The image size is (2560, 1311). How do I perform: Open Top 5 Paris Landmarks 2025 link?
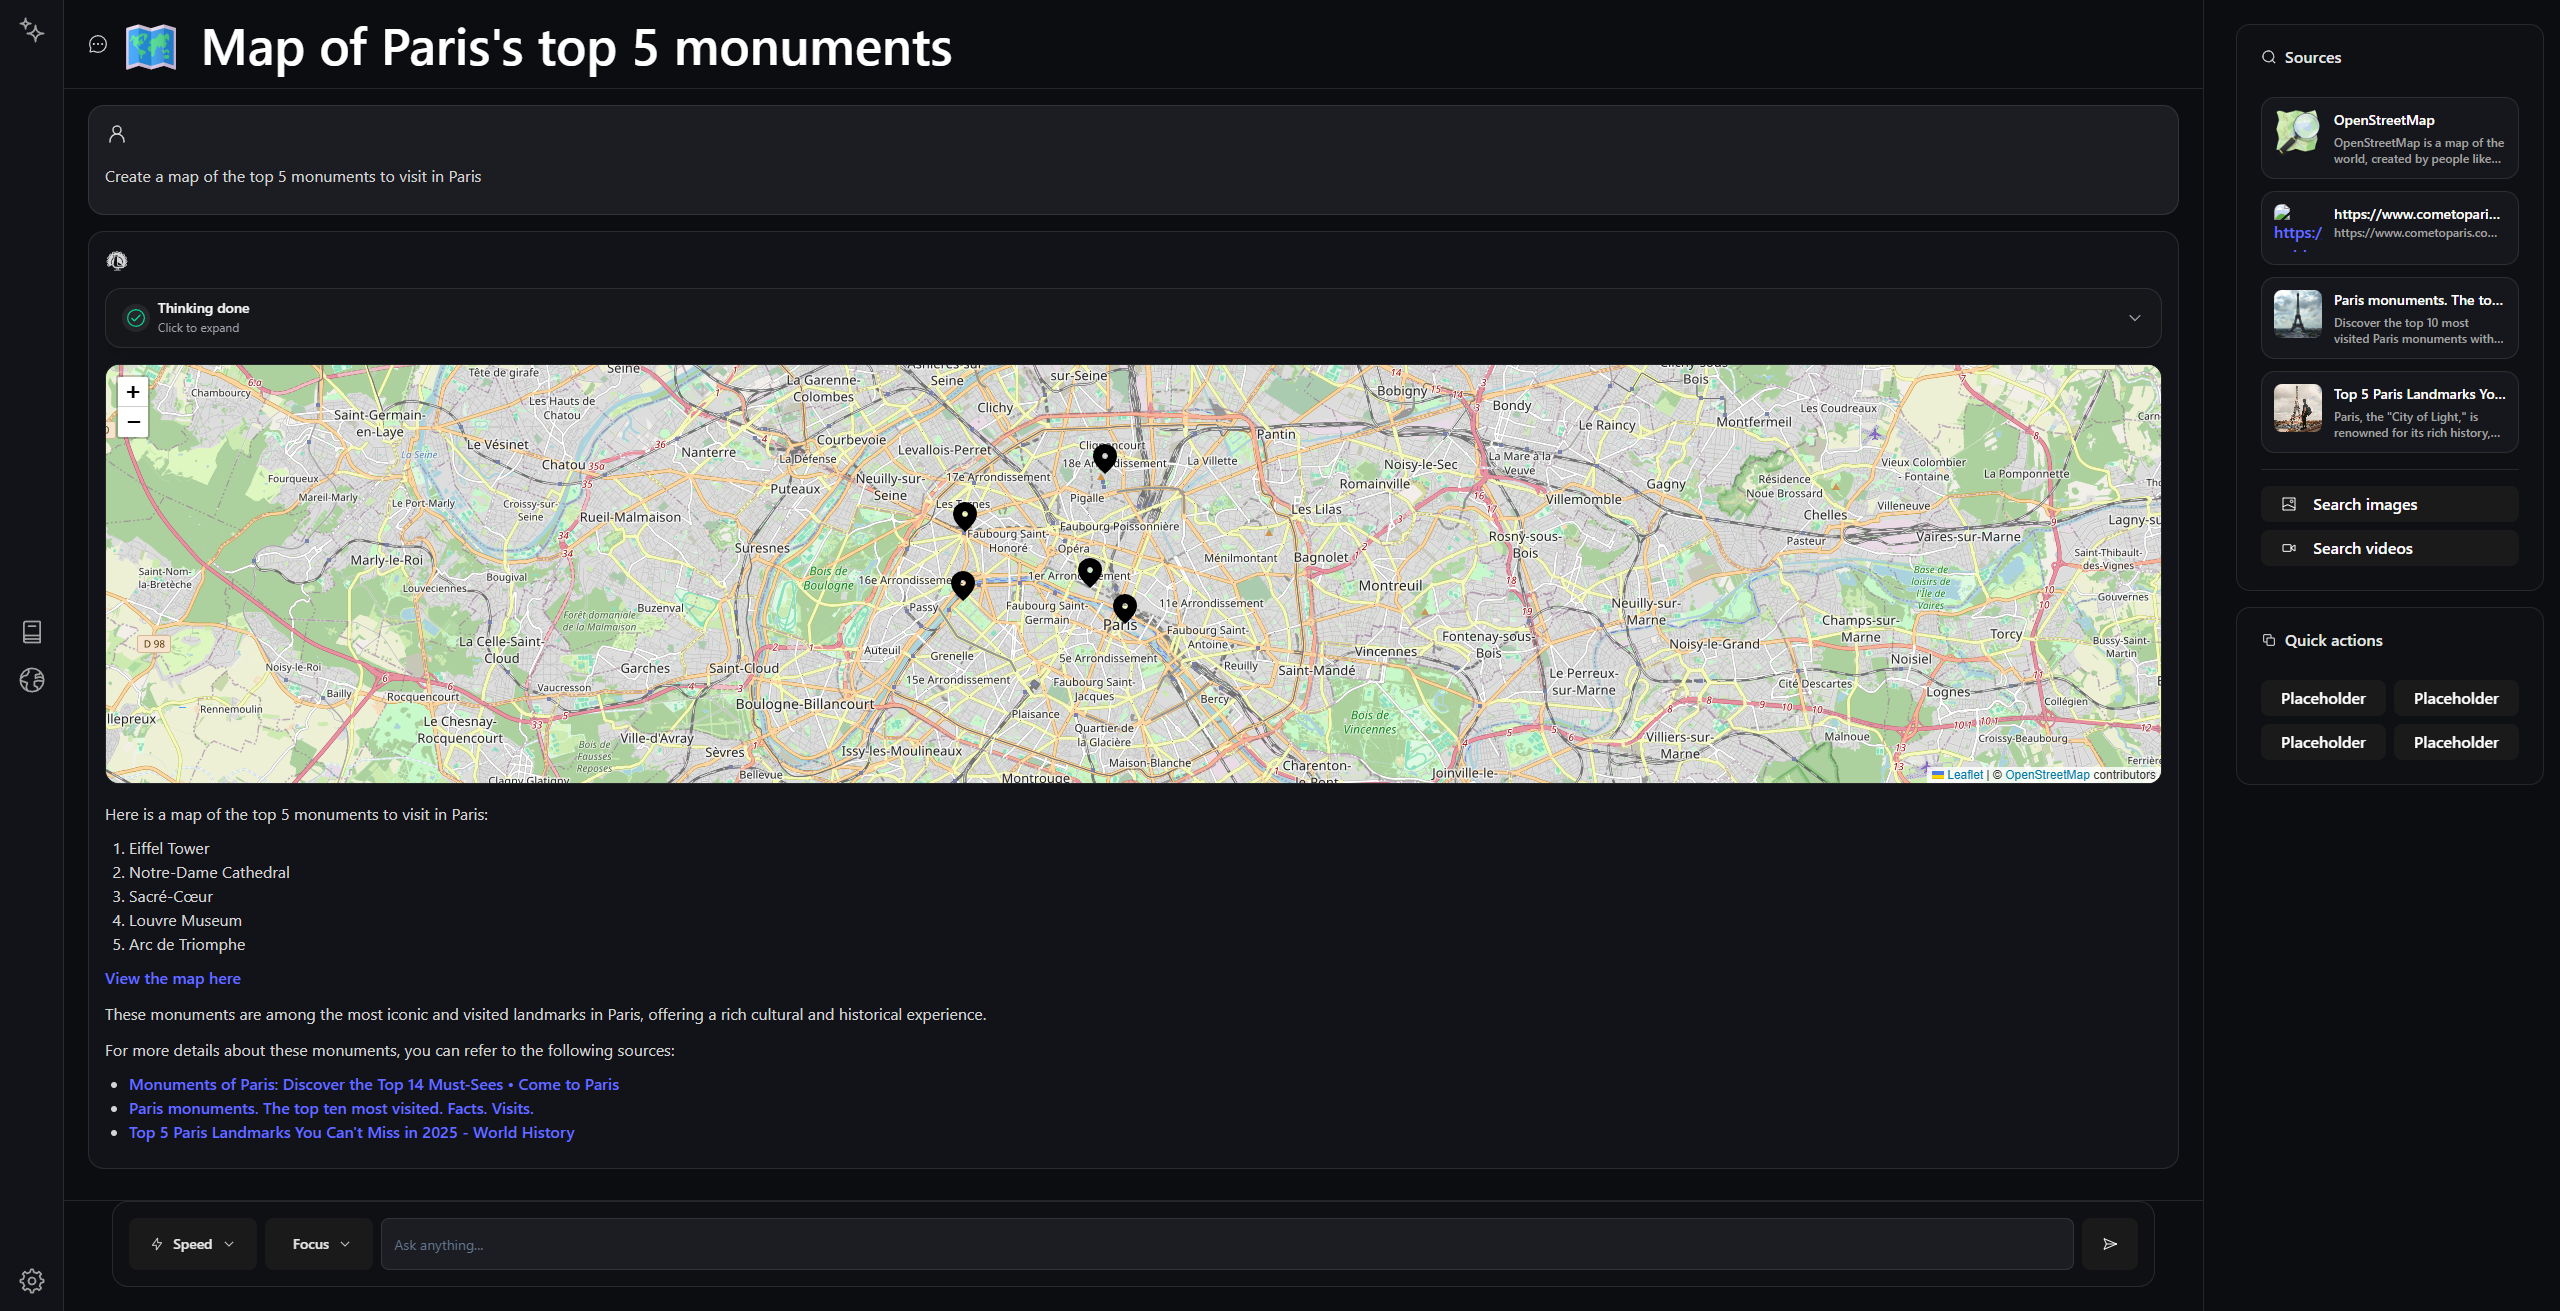pos(351,1132)
